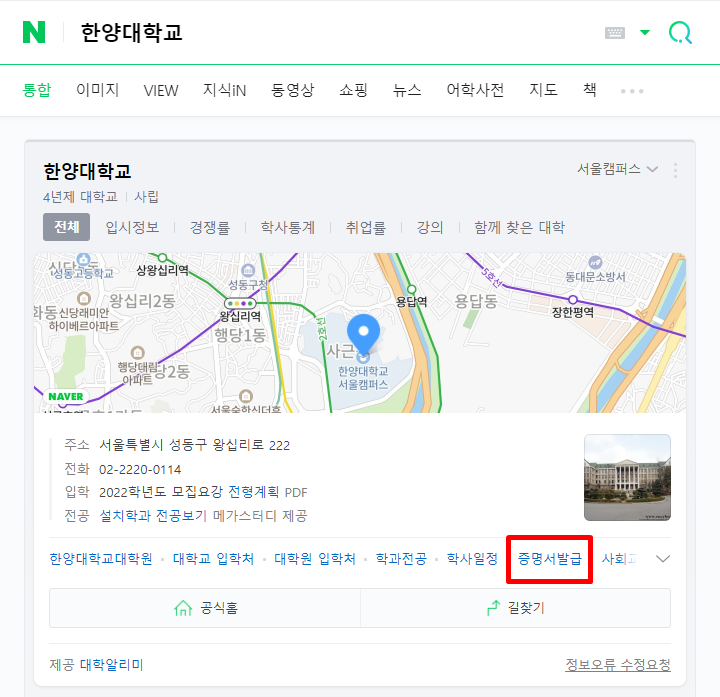
Task: Click the 길찾기 directions button
Action: click(x=516, y=608)
